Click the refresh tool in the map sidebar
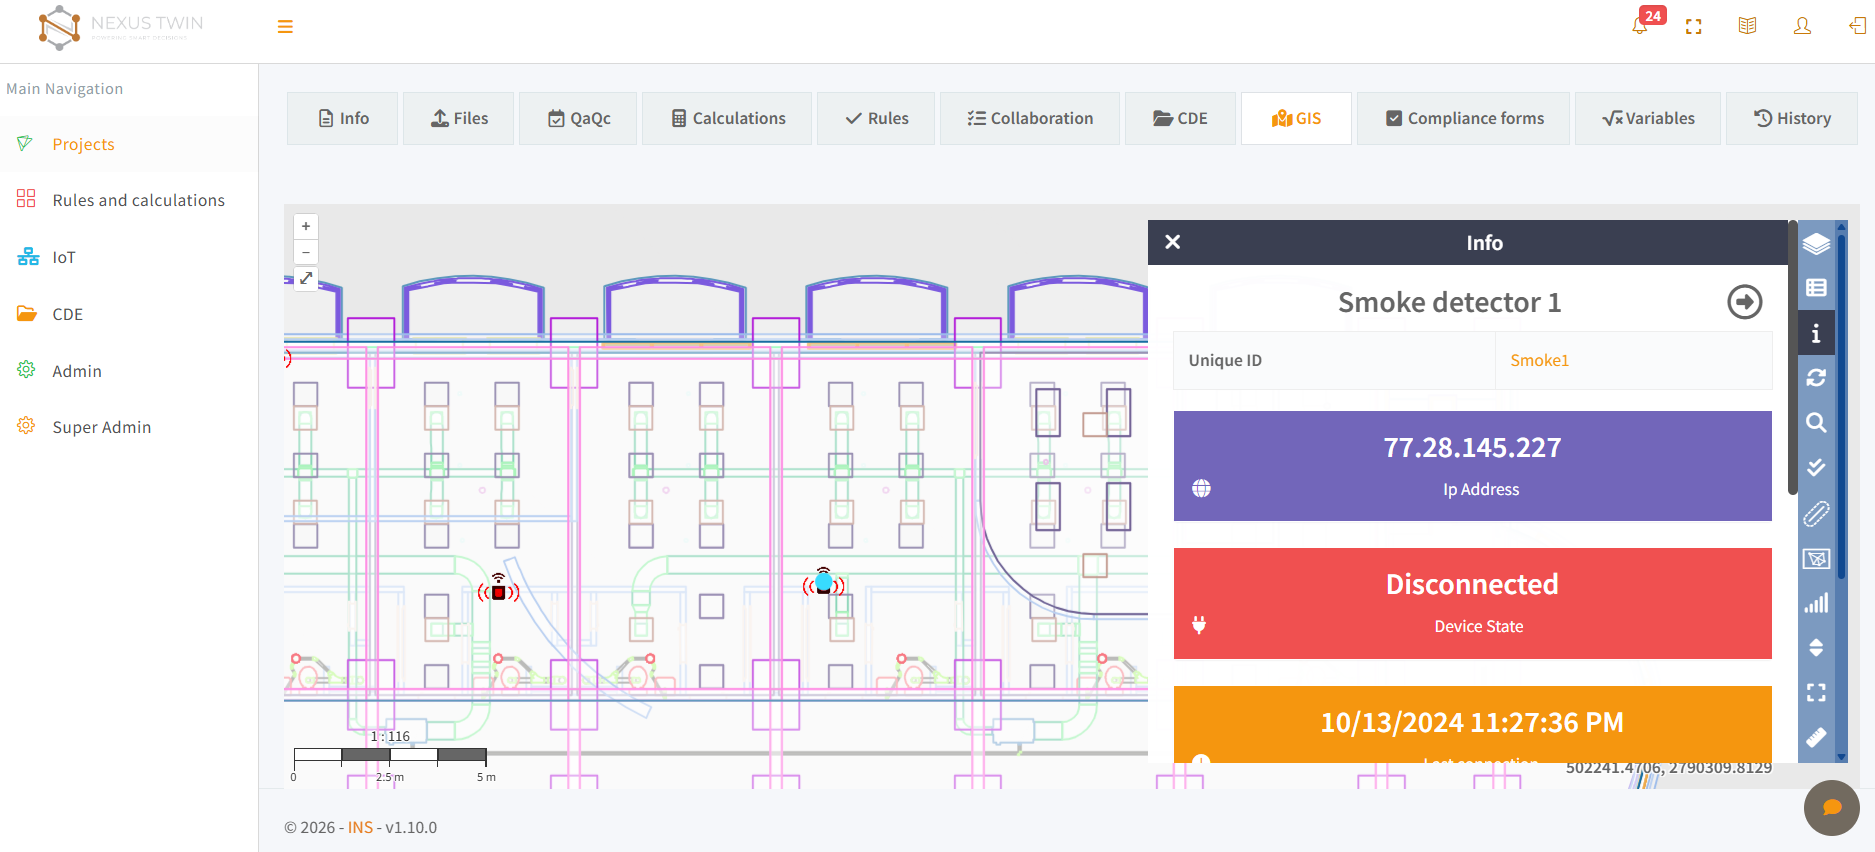The image size is (1875, 852). [1816, 378]
